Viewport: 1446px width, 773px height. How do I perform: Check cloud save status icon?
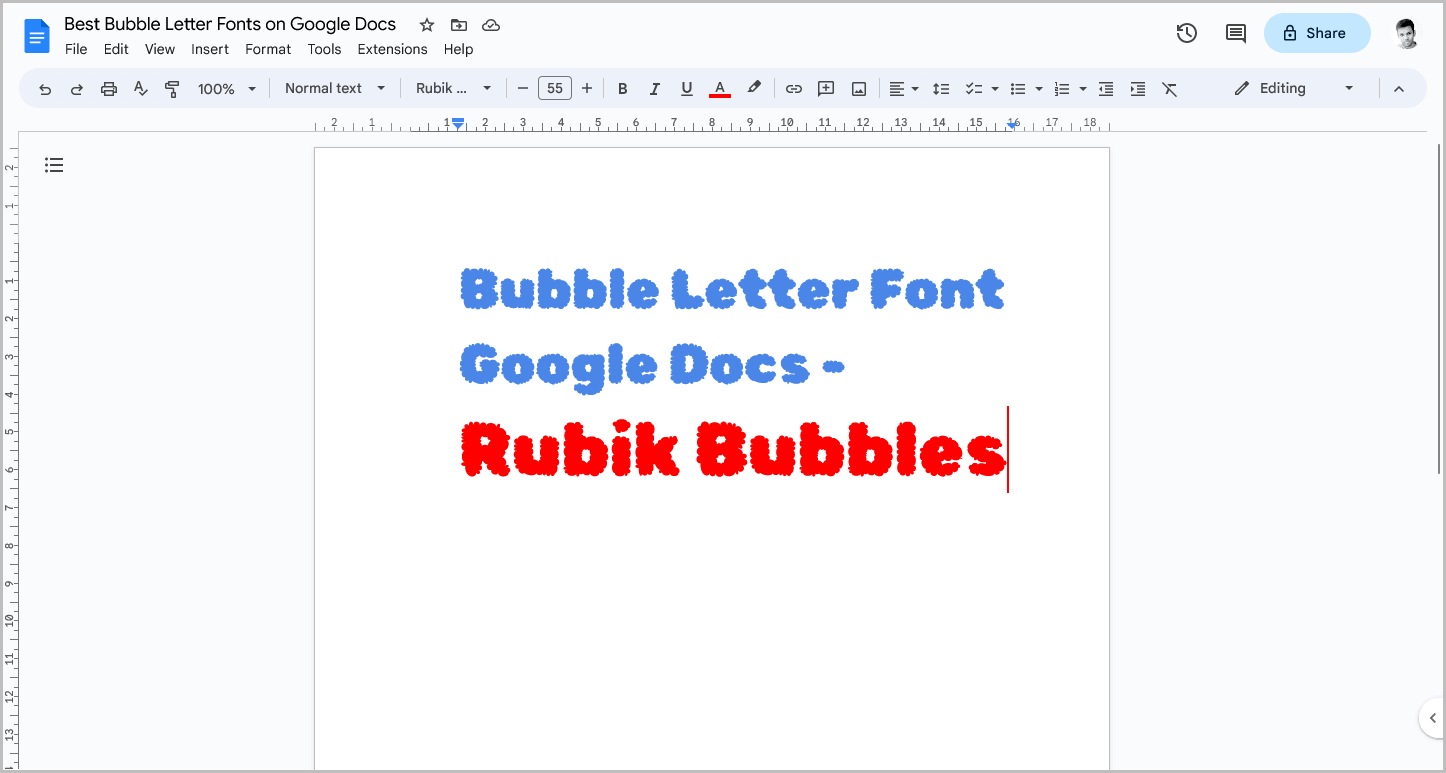[x=491, y=25]
